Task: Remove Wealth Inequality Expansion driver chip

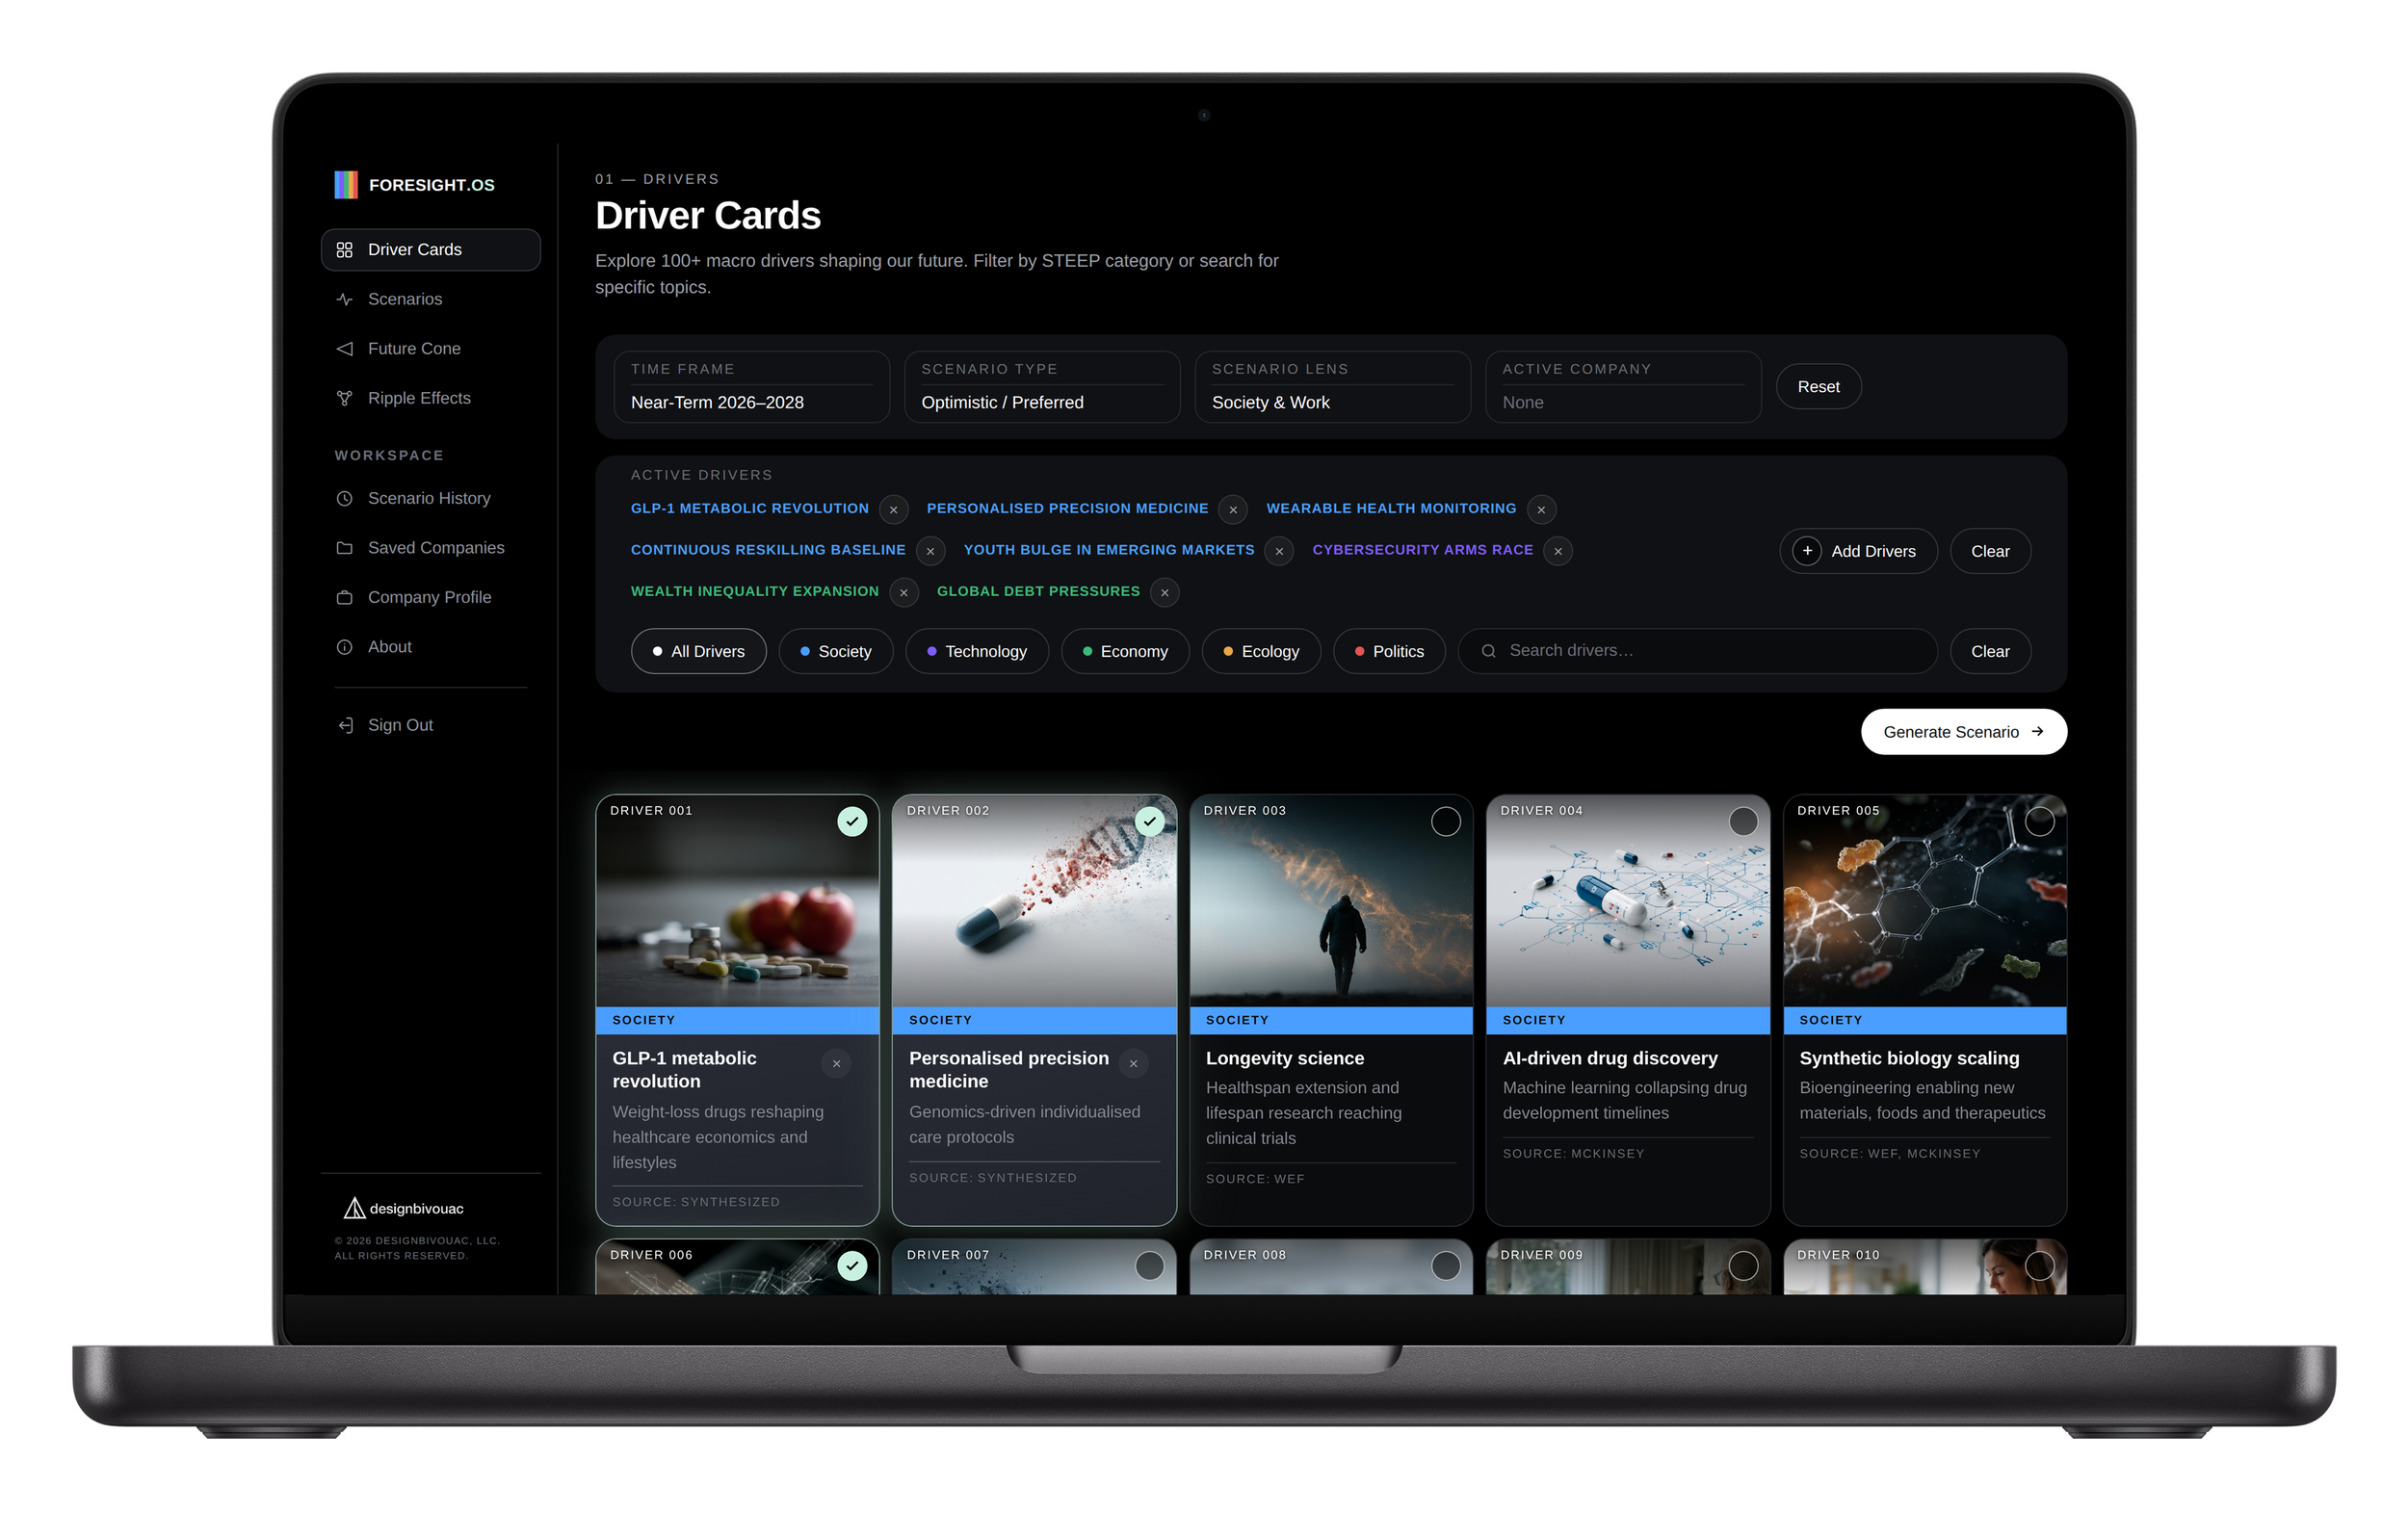Action: pos(903,593)
